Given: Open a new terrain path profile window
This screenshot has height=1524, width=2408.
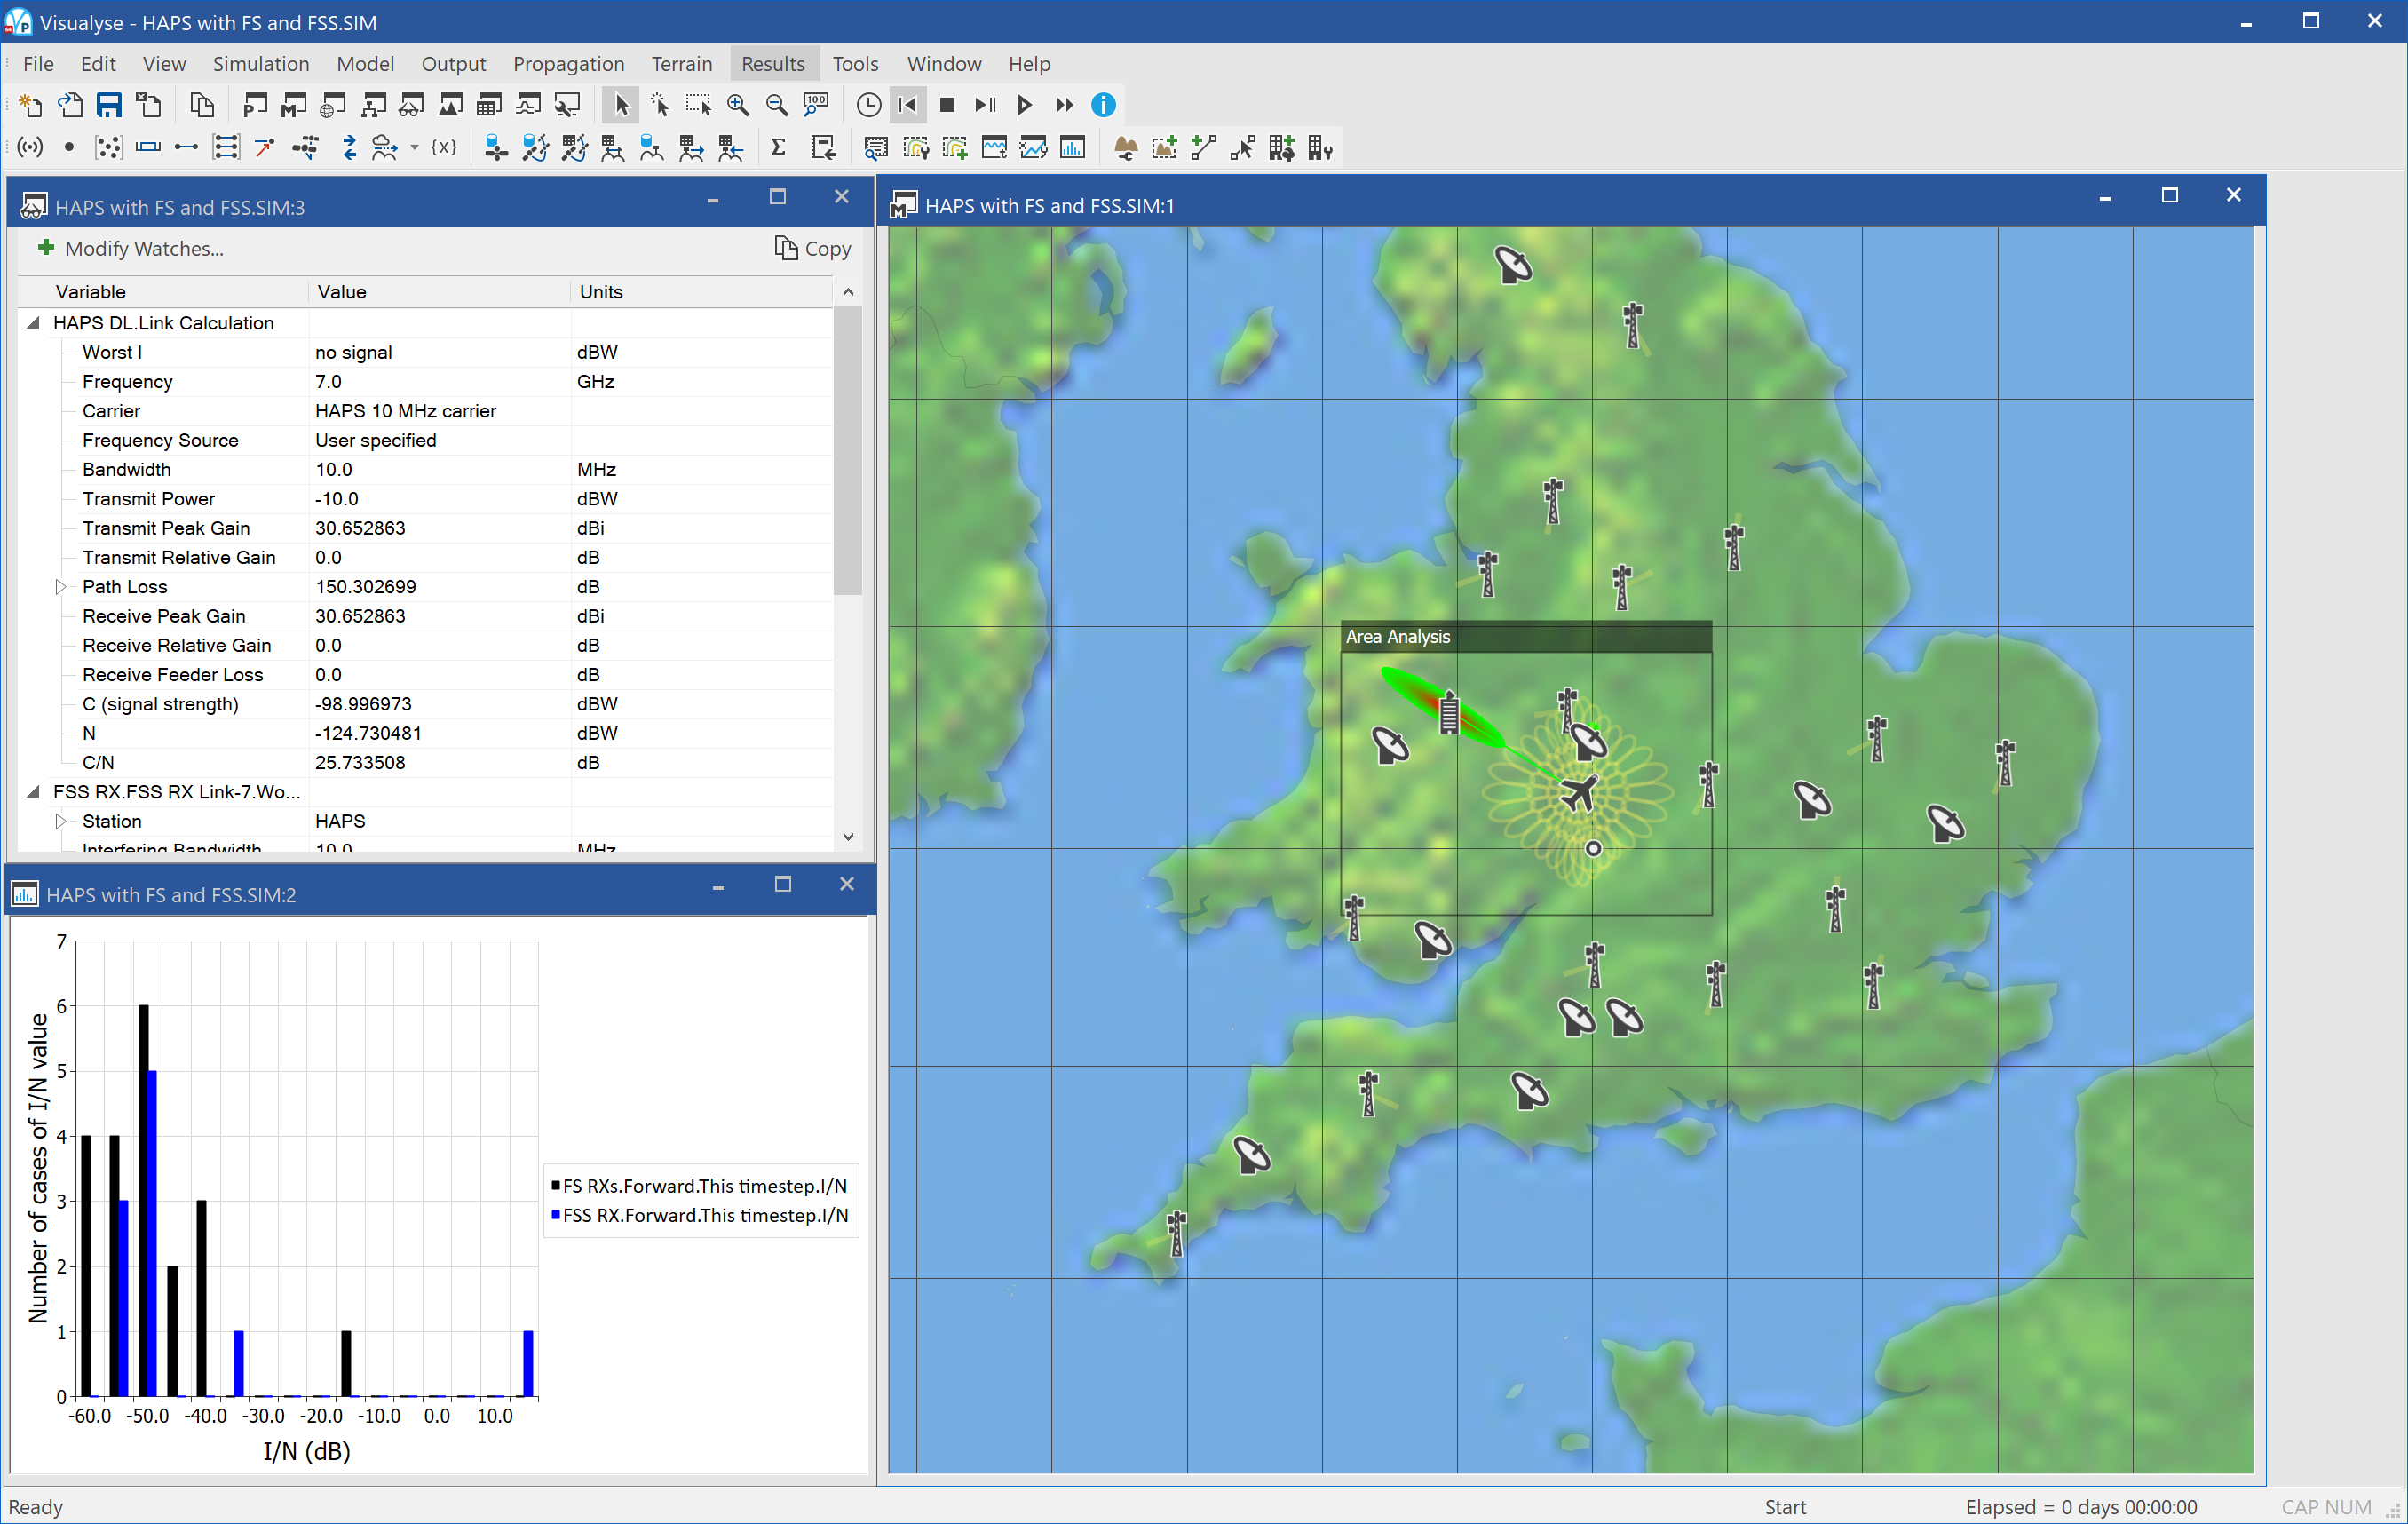Looking at the screenshot, I should (x=451, y=105).
